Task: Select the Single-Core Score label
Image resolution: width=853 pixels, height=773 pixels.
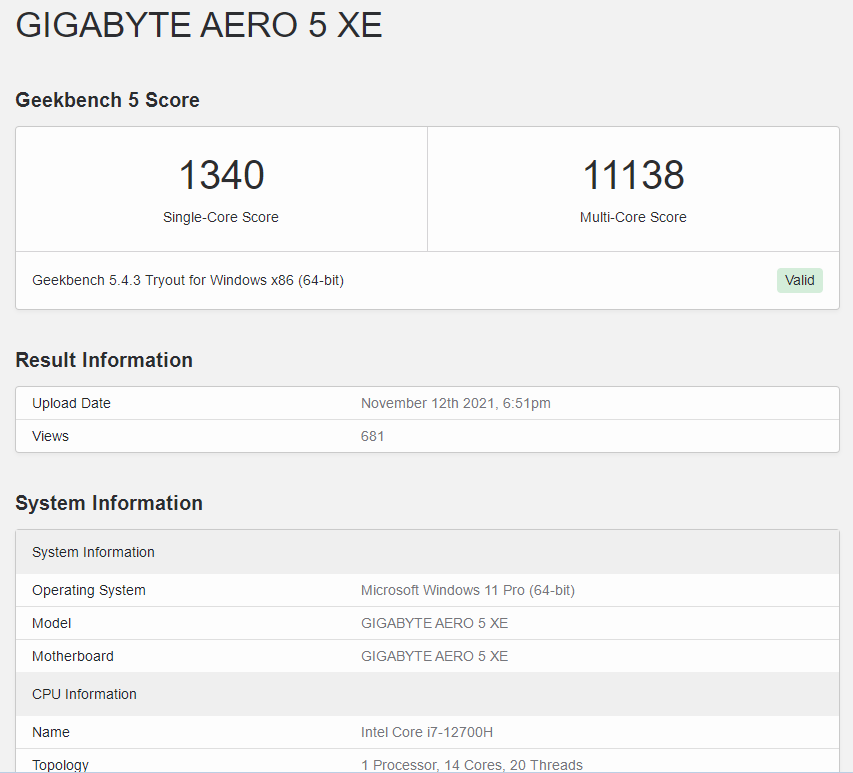Action: [x=221, y=217]
